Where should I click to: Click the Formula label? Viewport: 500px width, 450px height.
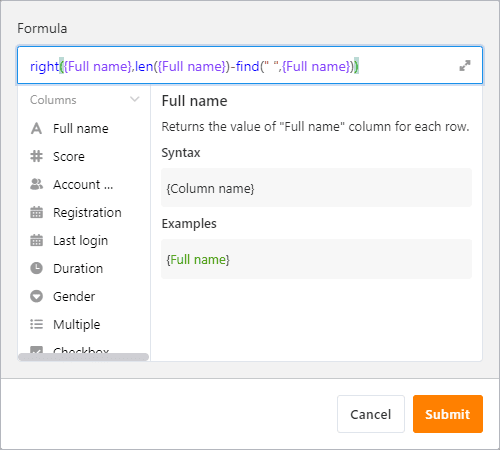(42, 29)
